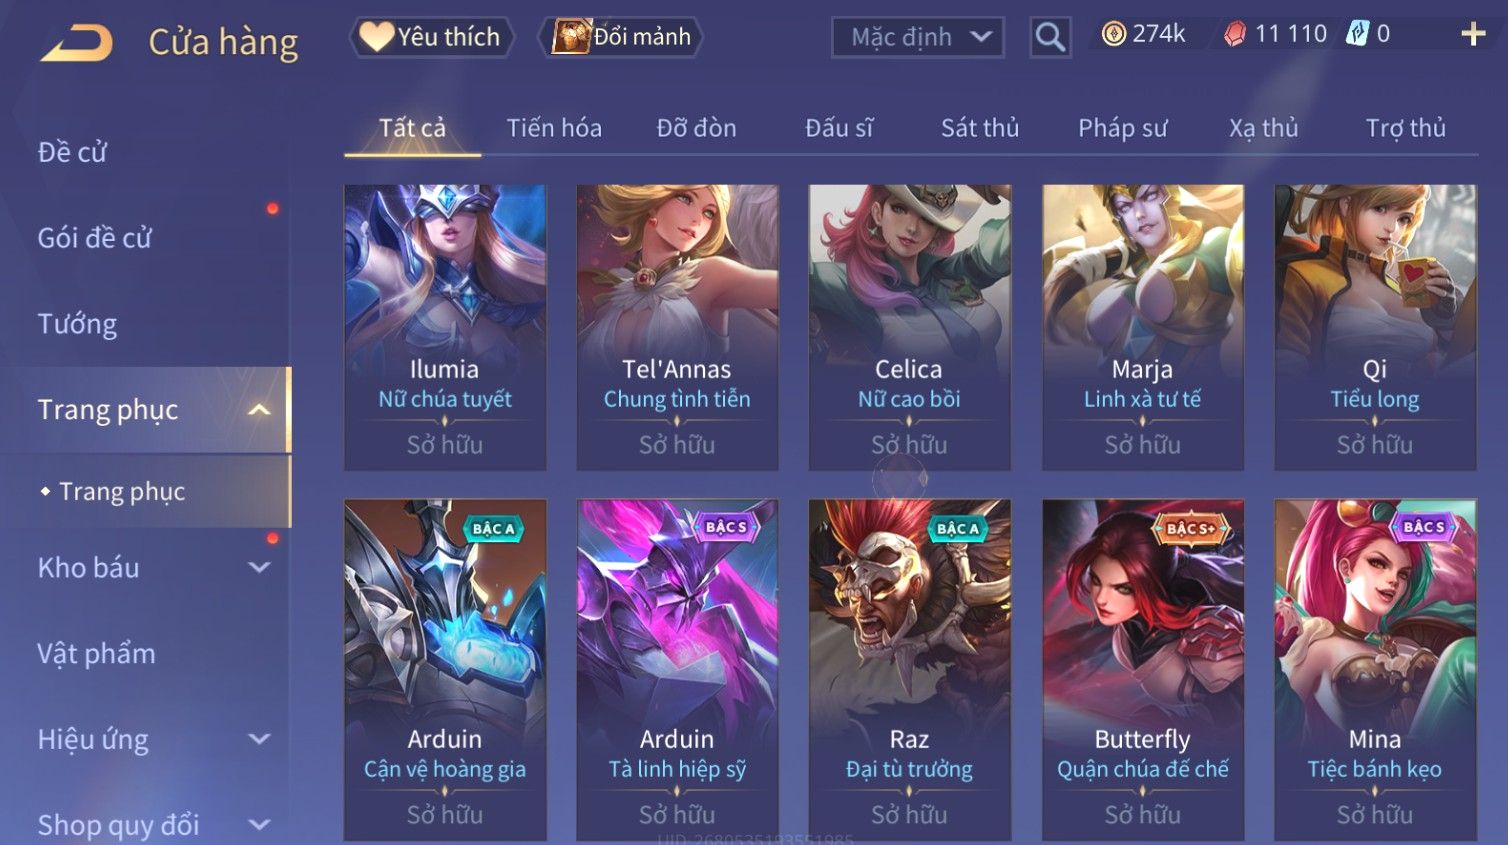This screenshot has width=1508, height=845.
Task: Switch to the Sát thủ tab
Action: [980, 128]
